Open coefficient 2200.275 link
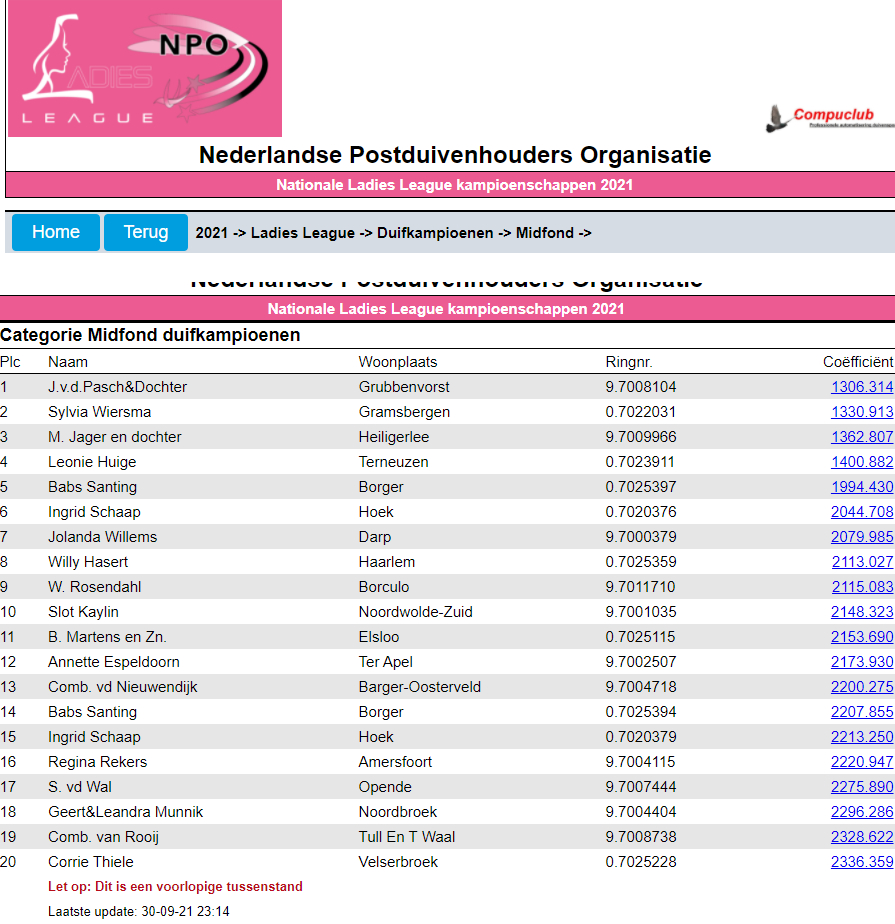The height and width of the screenshot is (924, 895). tap(862, 687)
